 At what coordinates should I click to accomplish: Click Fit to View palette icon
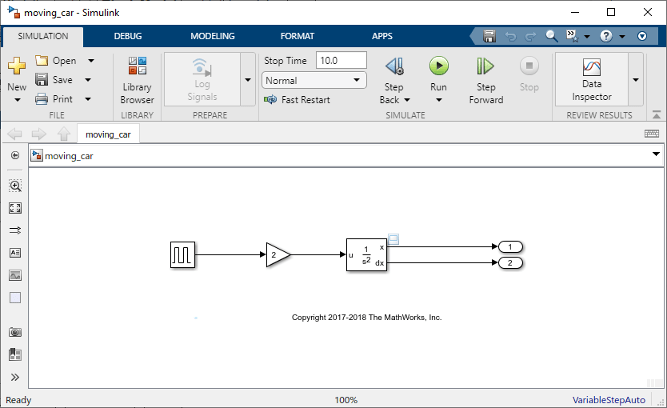click(x=15, y=208)
